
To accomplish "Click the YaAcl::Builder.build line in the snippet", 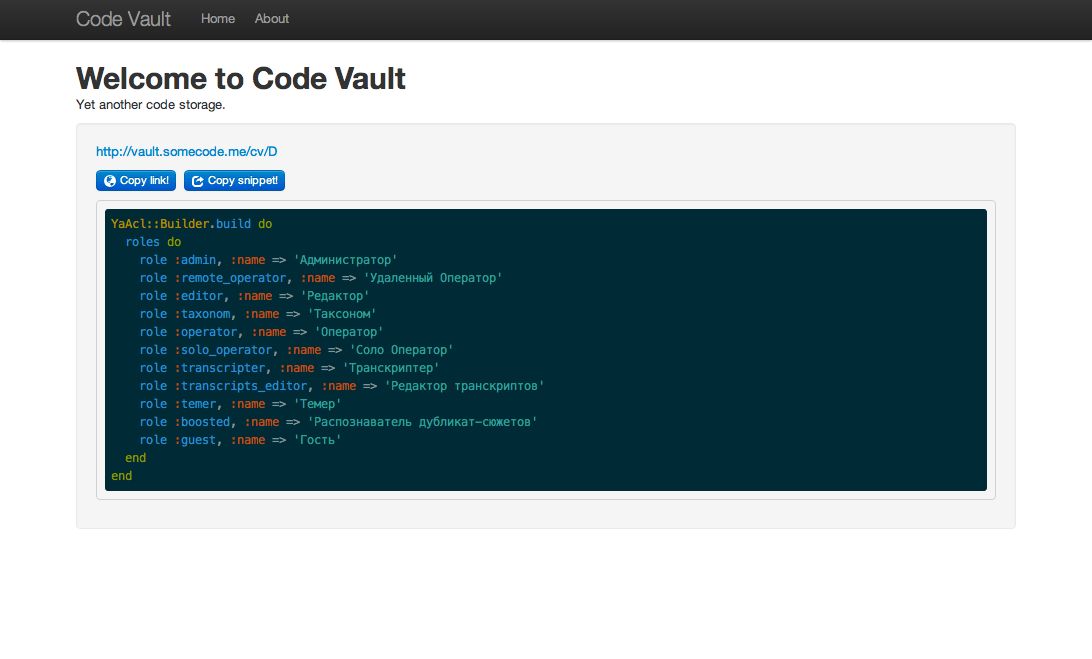I will pos(188,223).
